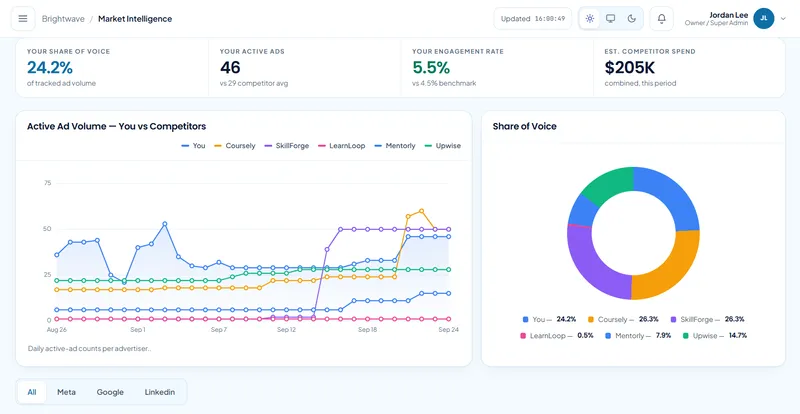Toggle You series in chart legend
The width and height of the screenshot is (800, 414).
tap(193, 146)
